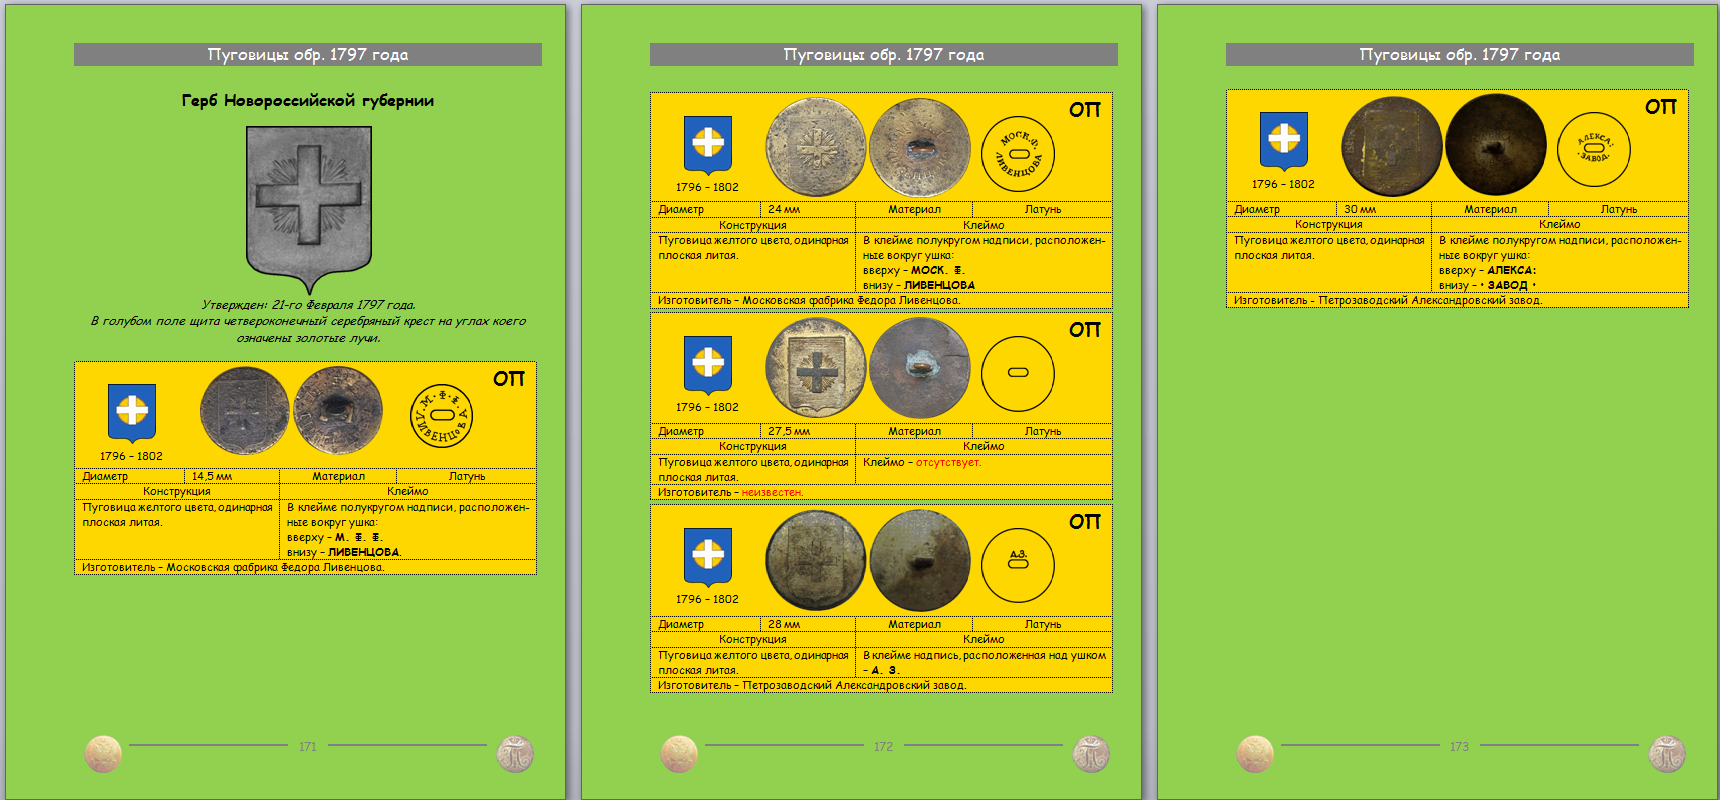Click the heading 'Герб Новороссийской губернии'

click(x=308, y=100)
